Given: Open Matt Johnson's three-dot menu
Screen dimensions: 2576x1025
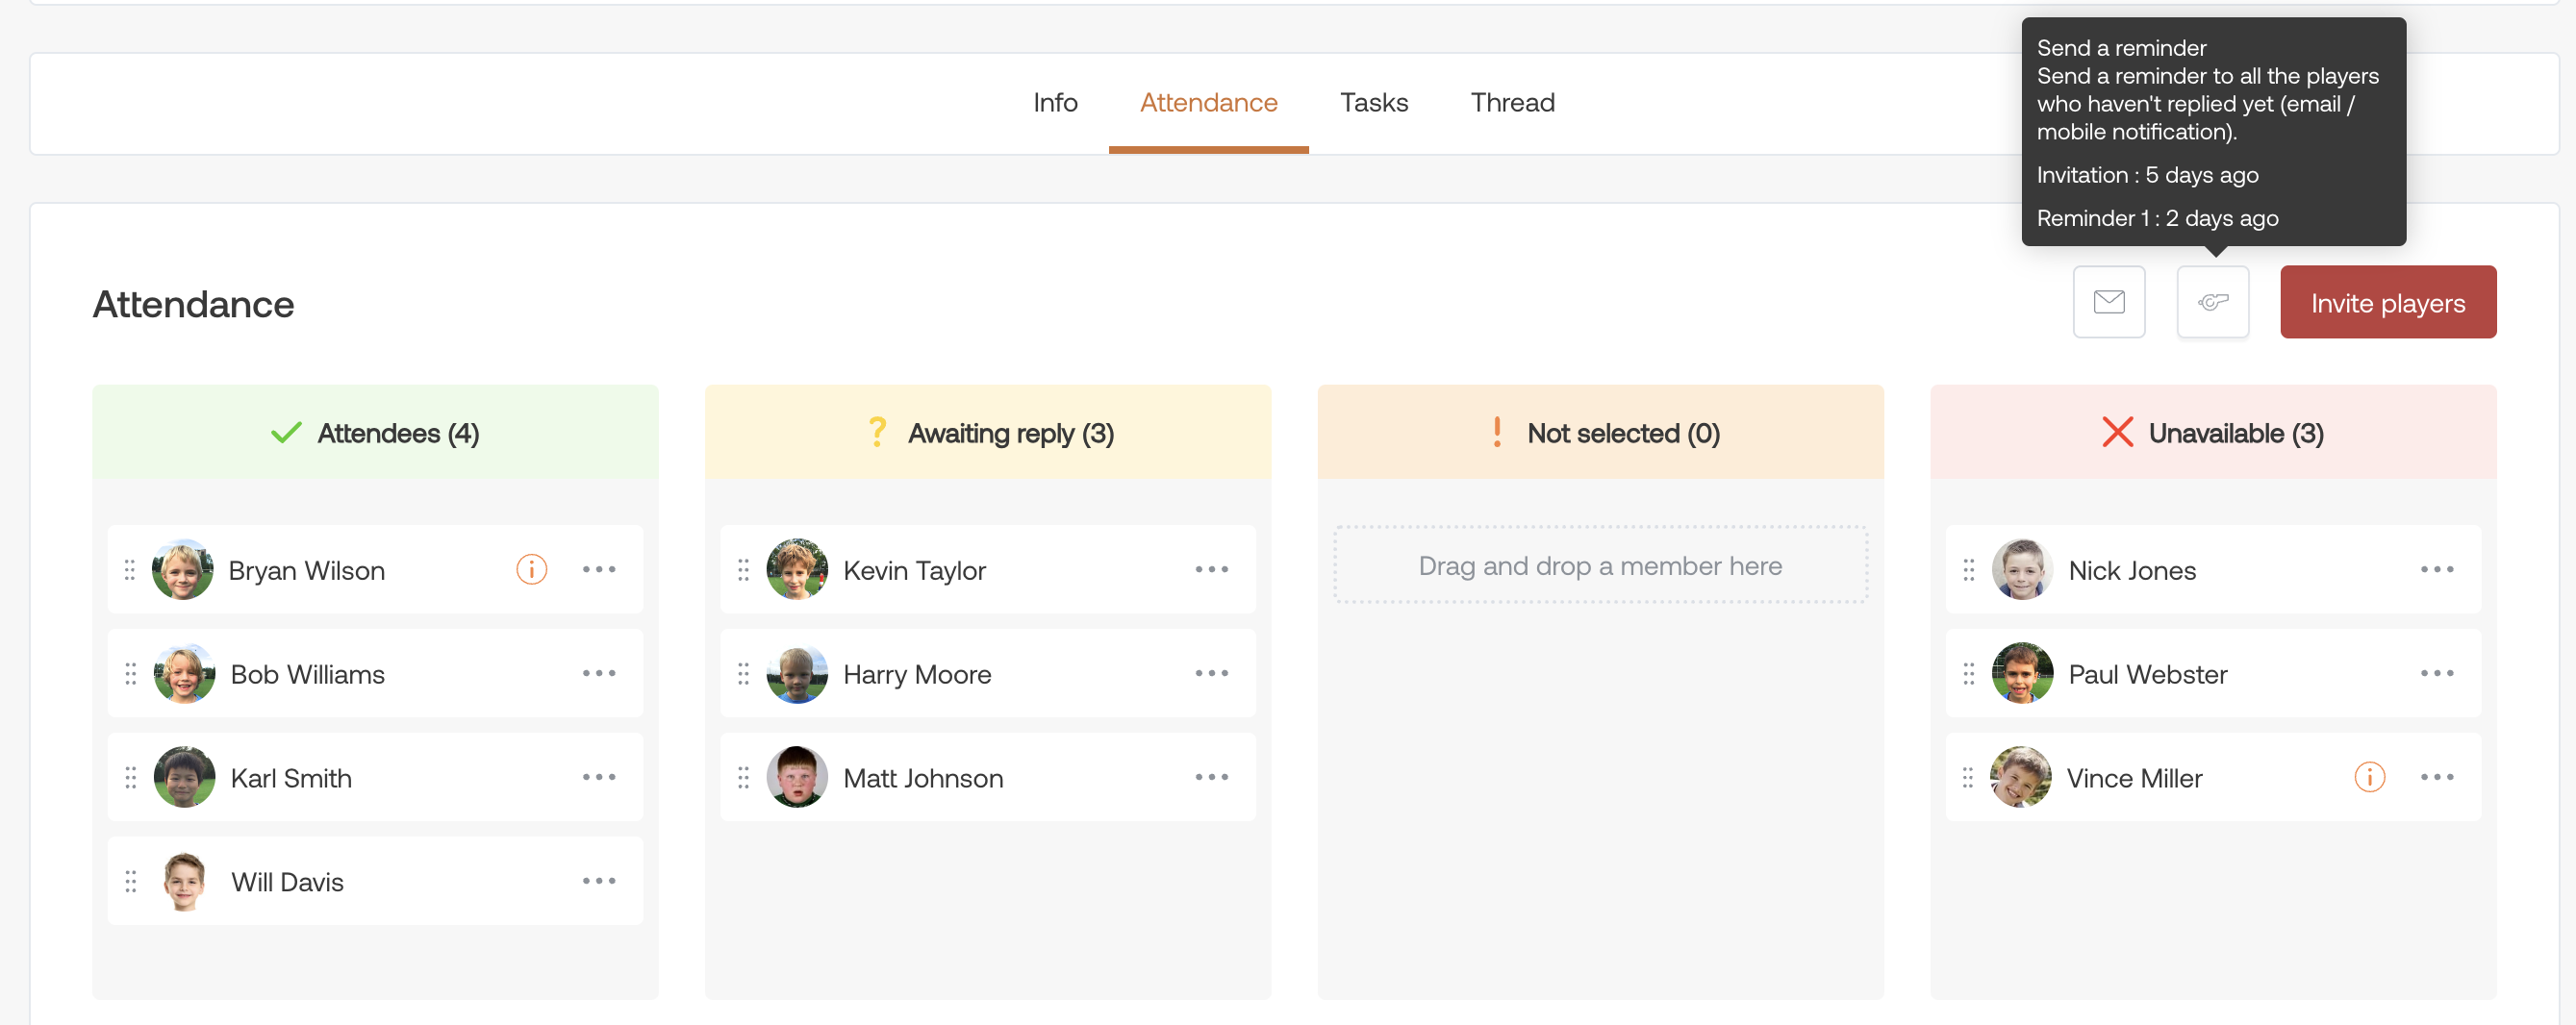Looking at the screenshot, I should (x=1211, y=777).
